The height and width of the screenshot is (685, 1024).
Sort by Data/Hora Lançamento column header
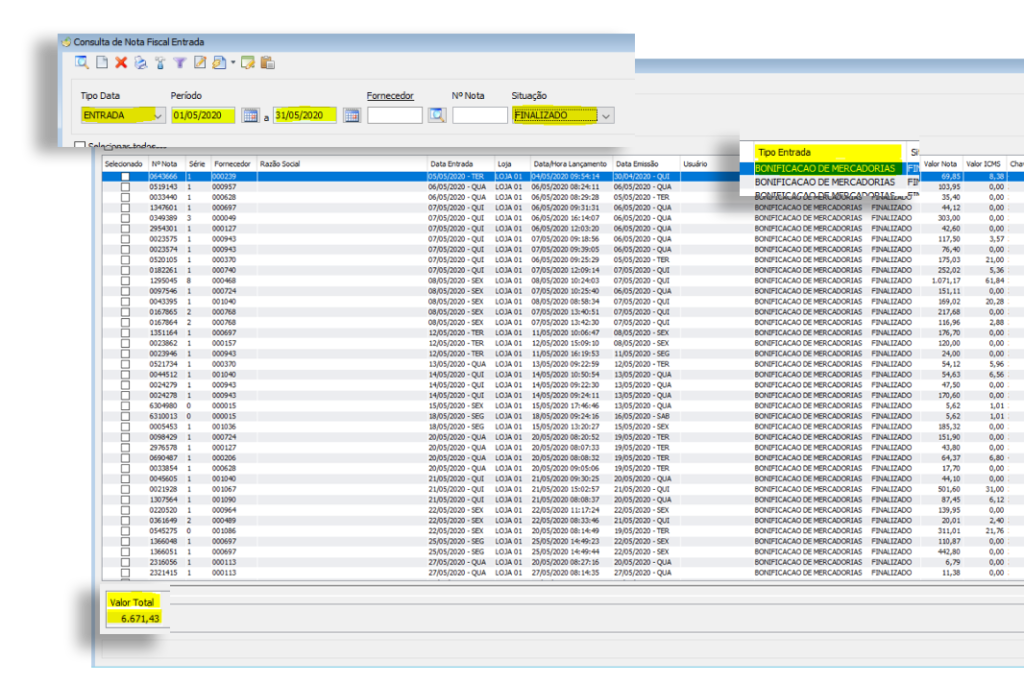pos(569,164)
